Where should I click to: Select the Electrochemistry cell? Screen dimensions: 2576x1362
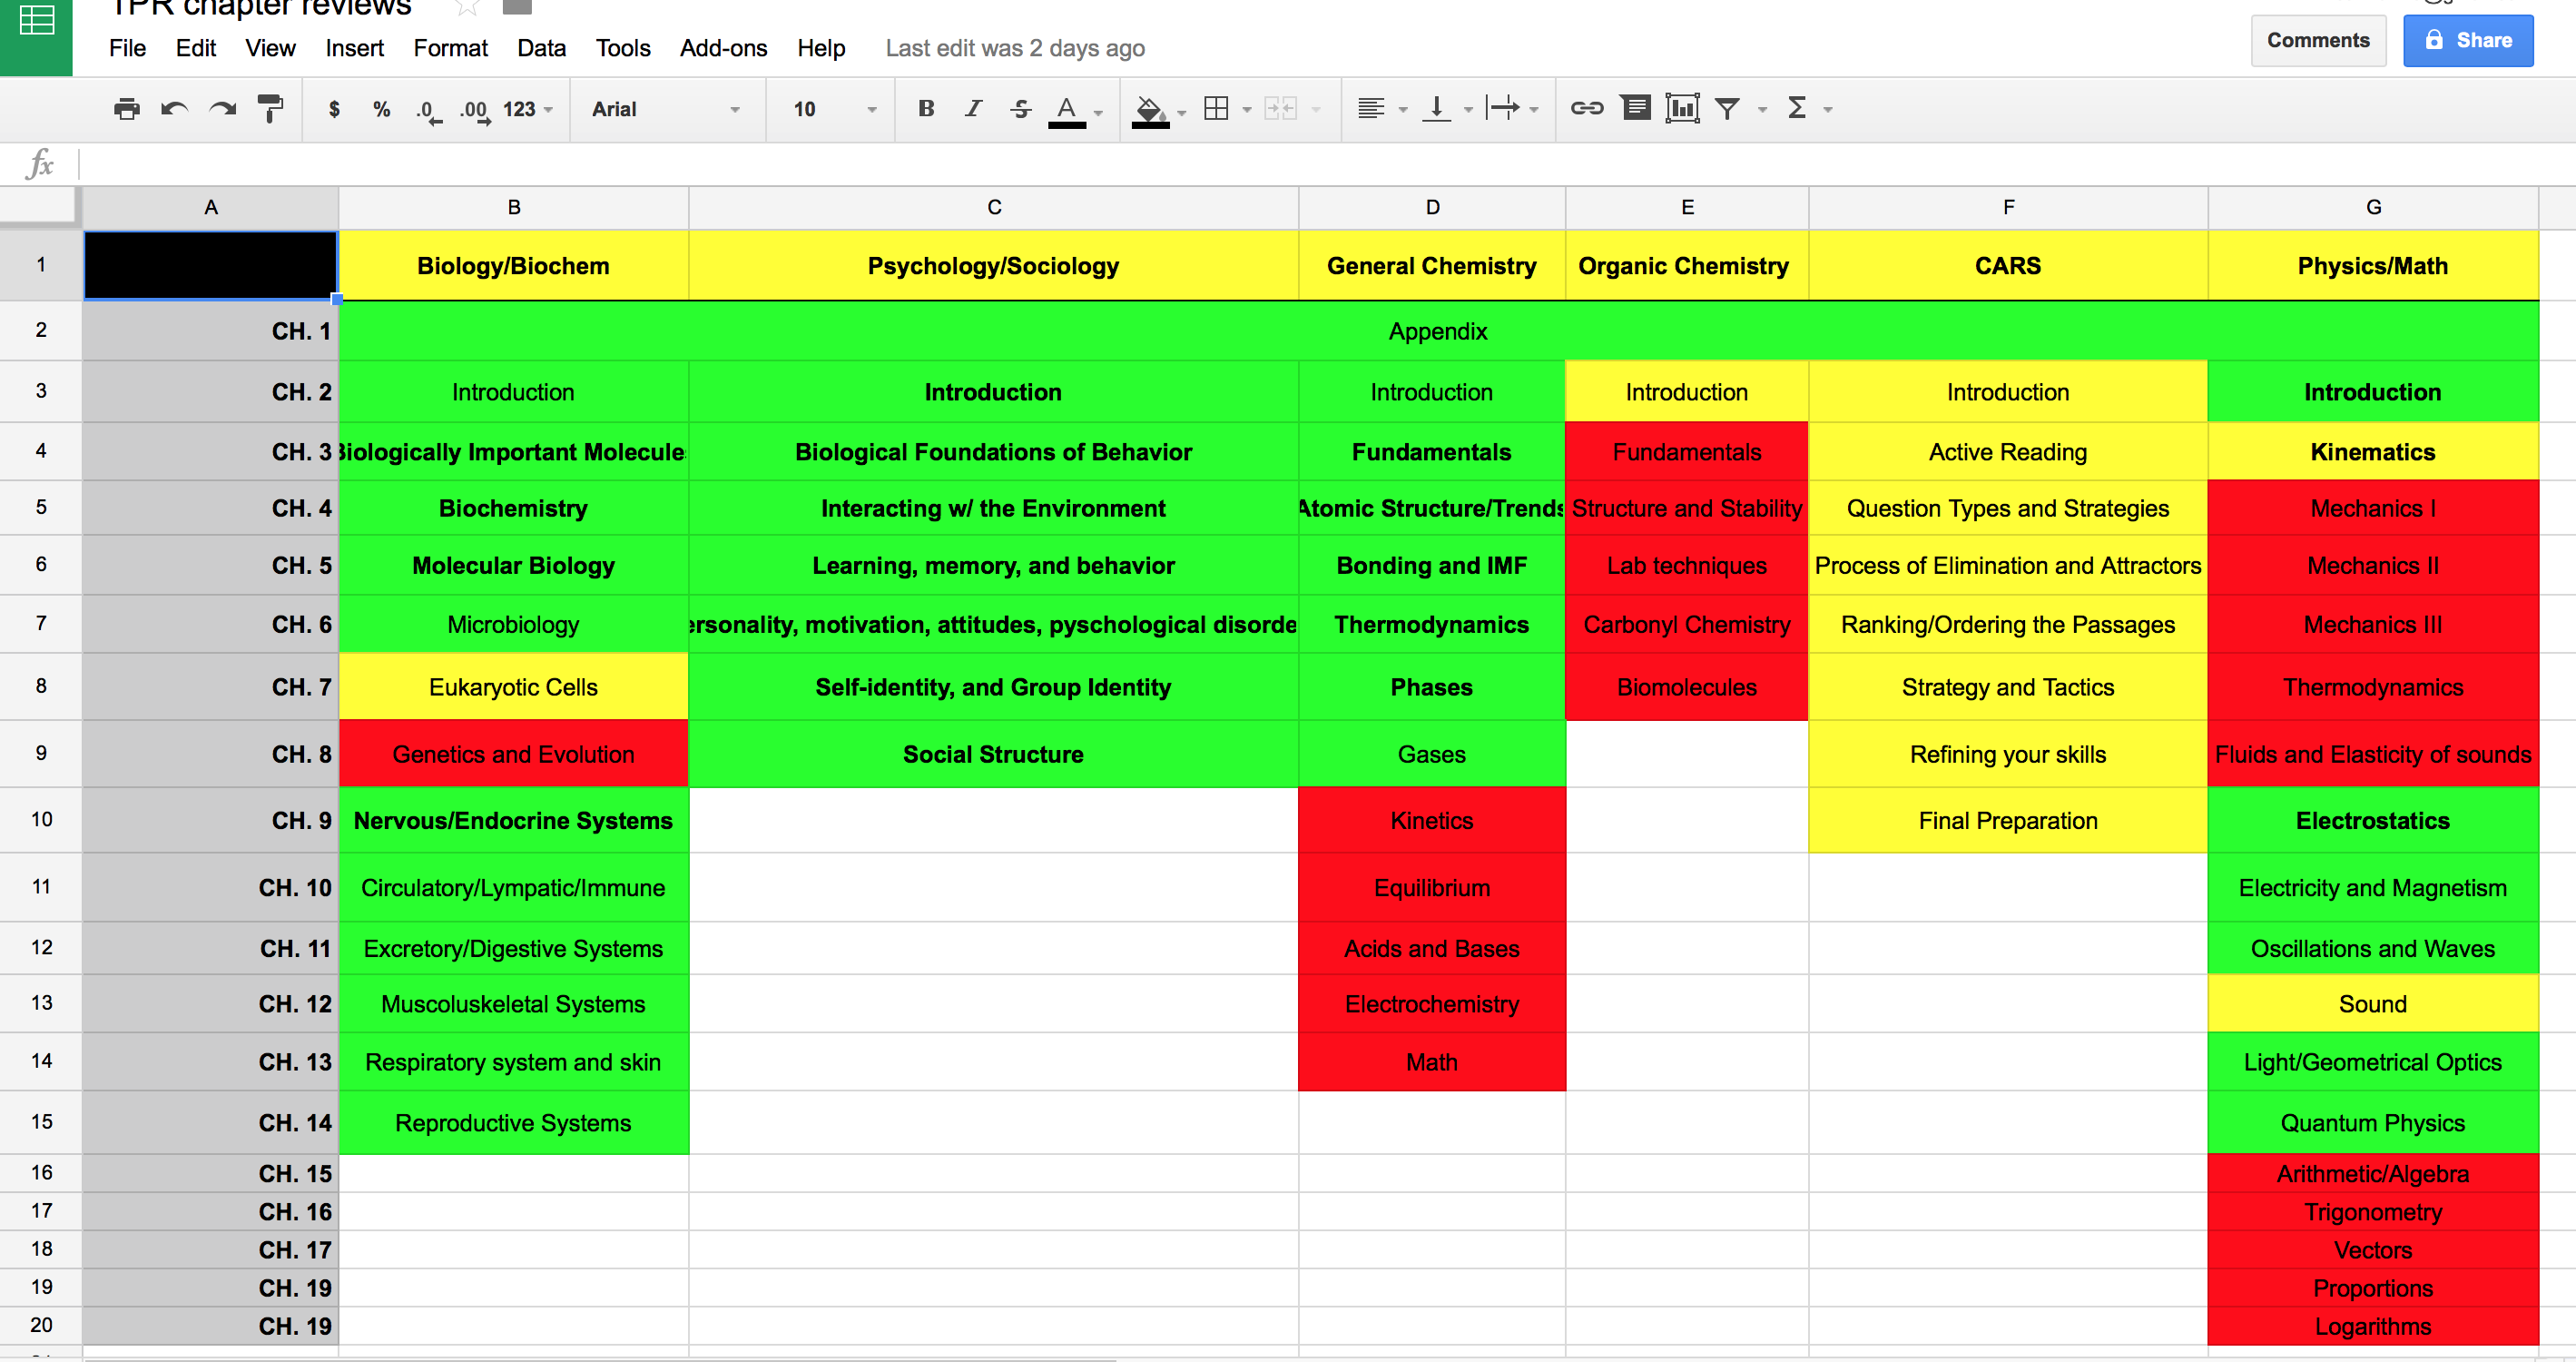(1431, 1004)
